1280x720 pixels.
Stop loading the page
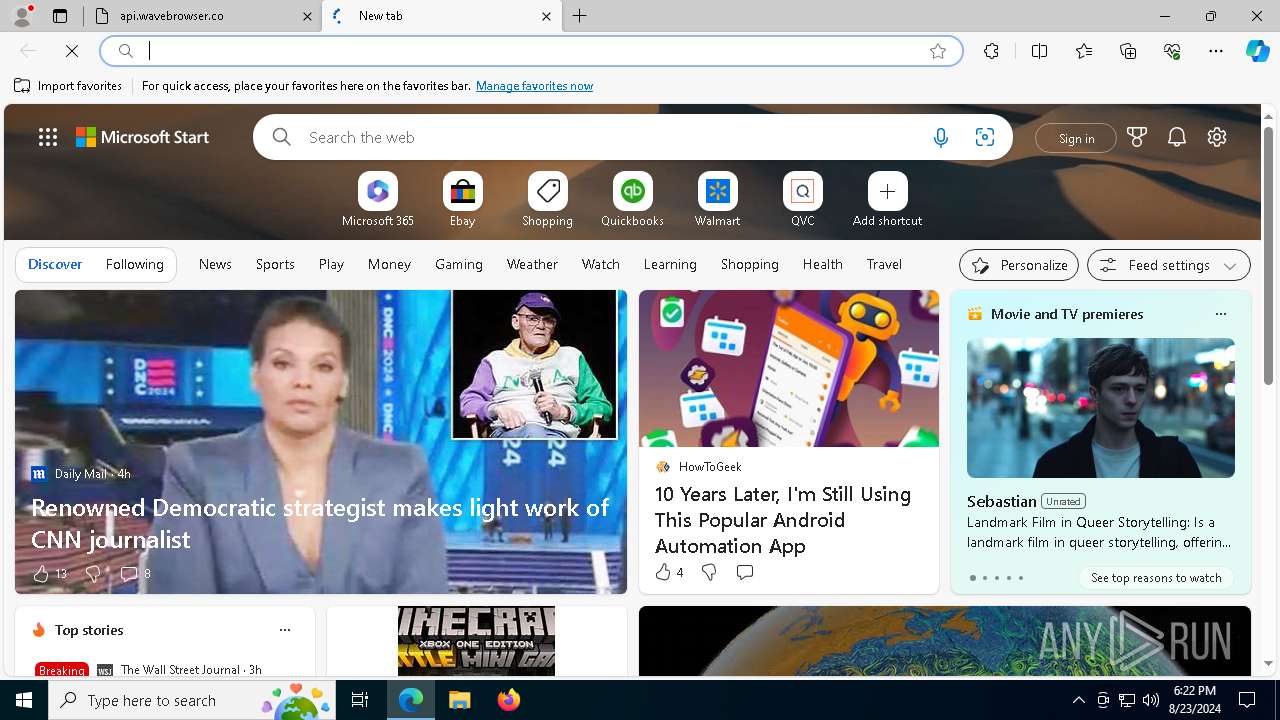(x=72, y=51)
